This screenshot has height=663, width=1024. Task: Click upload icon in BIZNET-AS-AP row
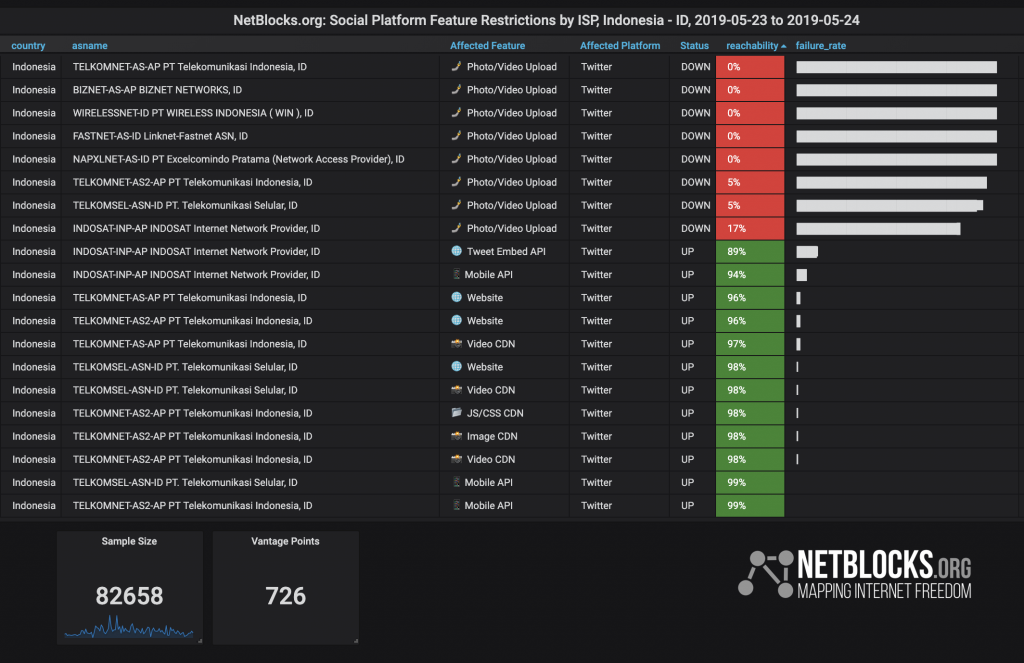456,89
